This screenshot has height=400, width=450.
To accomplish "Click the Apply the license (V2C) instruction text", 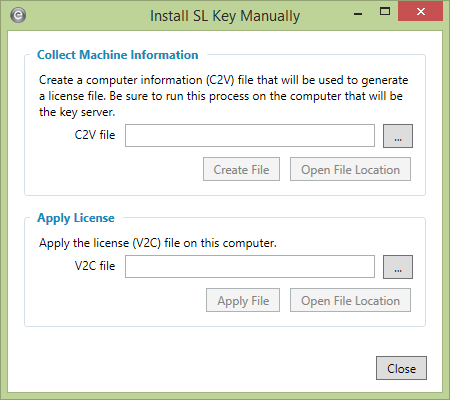I will 158,243.
